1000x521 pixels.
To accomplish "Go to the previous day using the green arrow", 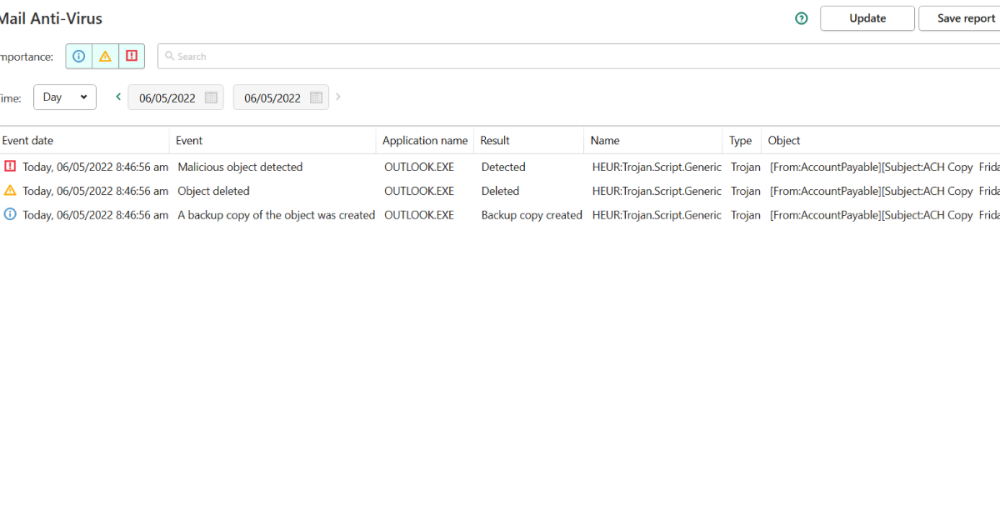I will coord(118,97).
